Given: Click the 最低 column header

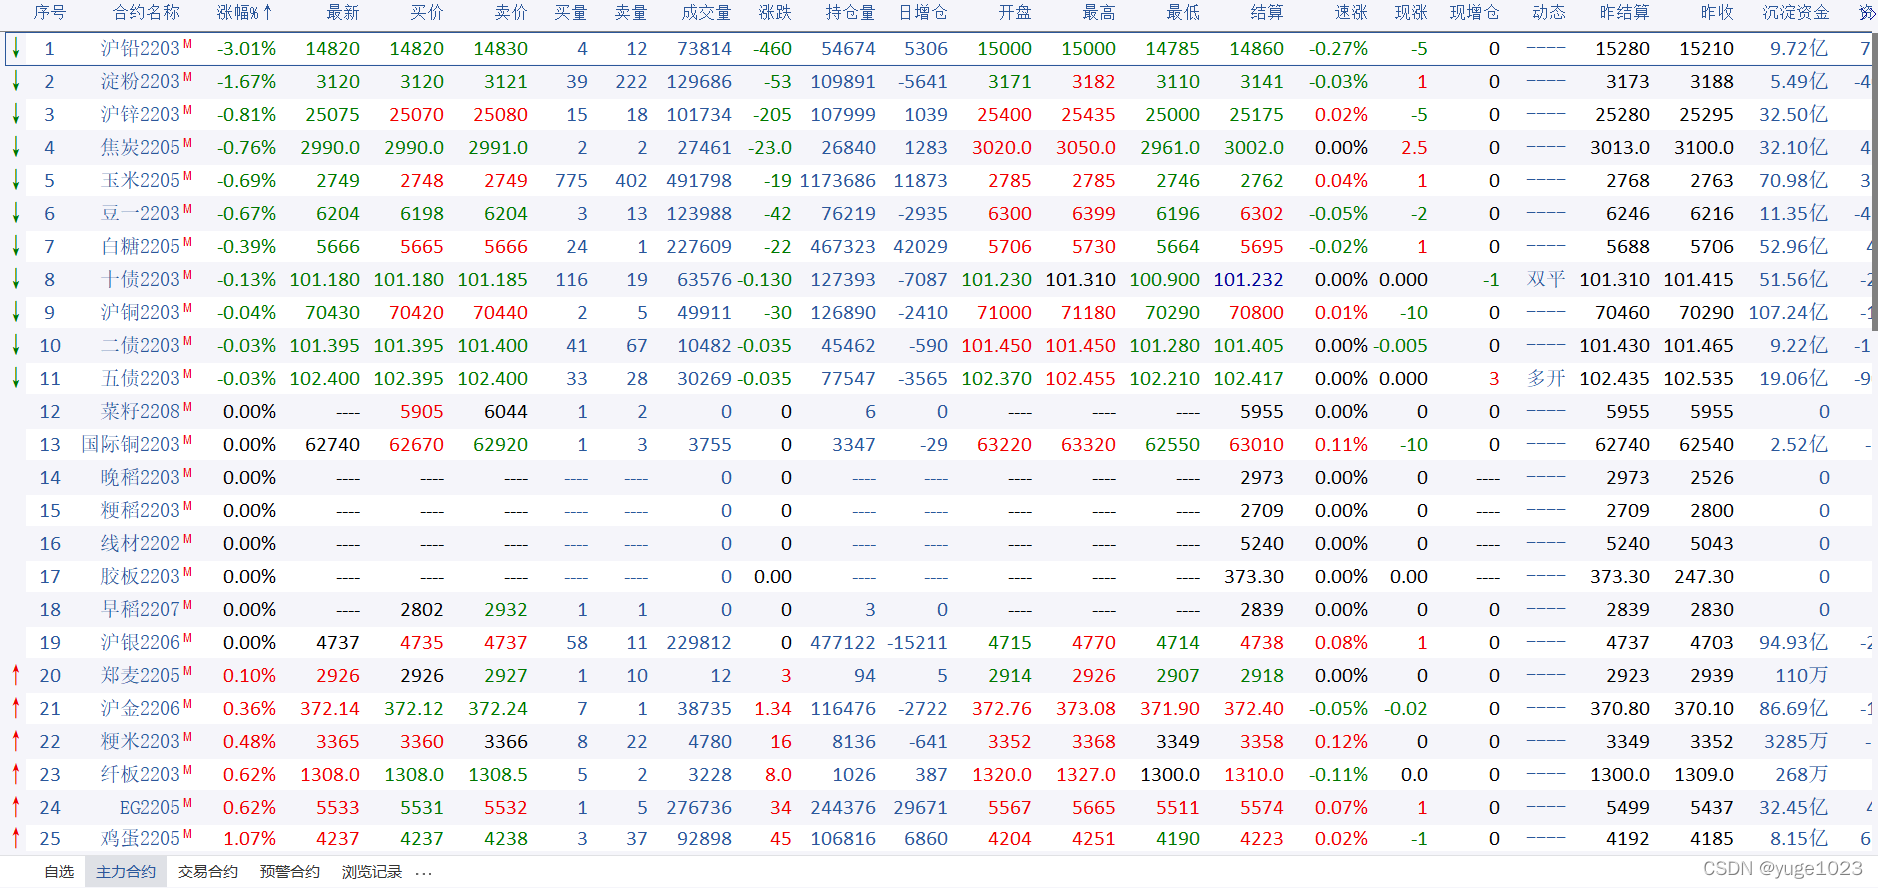Looking at the screenshot, I should click(x=1183, y=13).
